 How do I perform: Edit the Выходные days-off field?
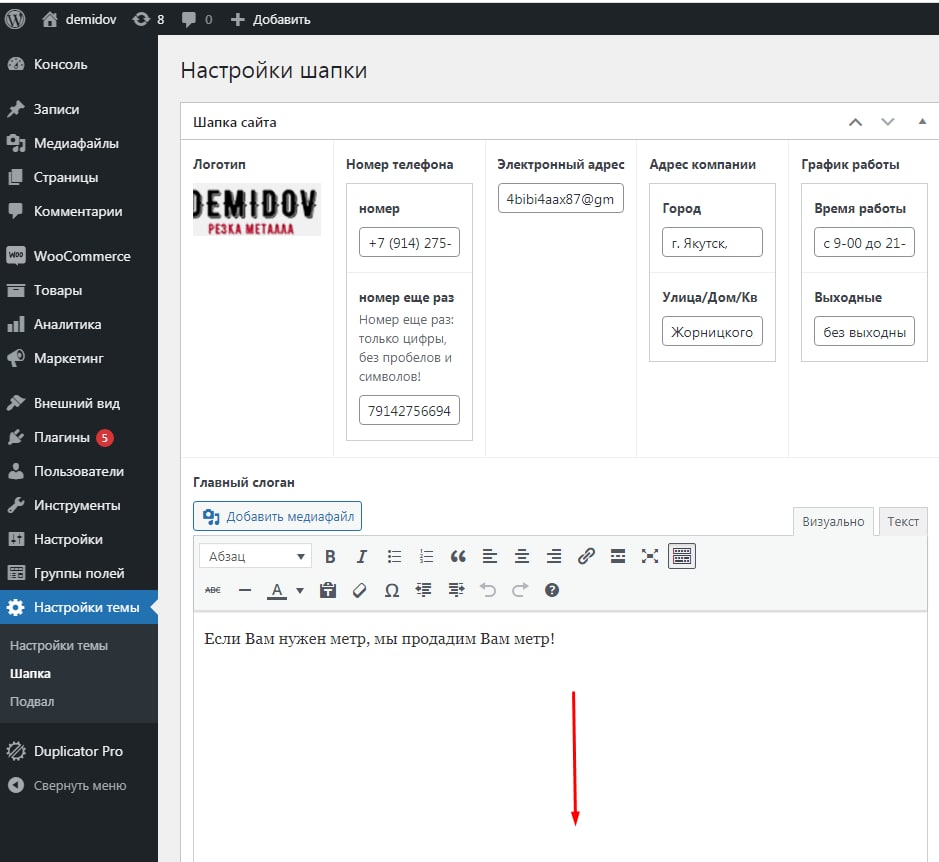864,331
